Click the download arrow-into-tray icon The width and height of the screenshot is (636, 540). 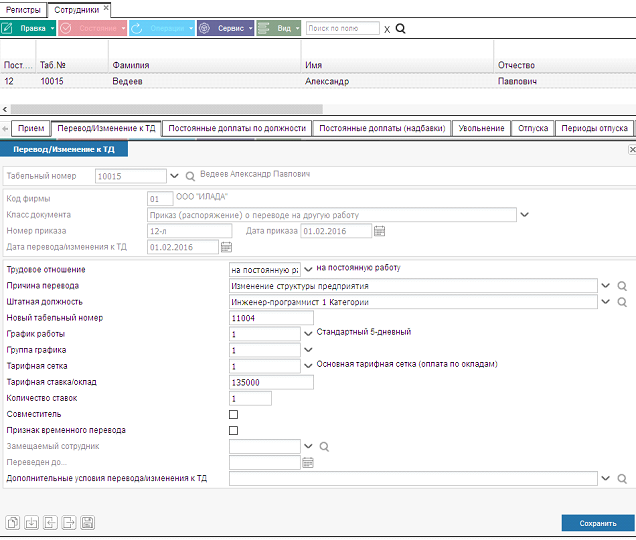[31, 523]
